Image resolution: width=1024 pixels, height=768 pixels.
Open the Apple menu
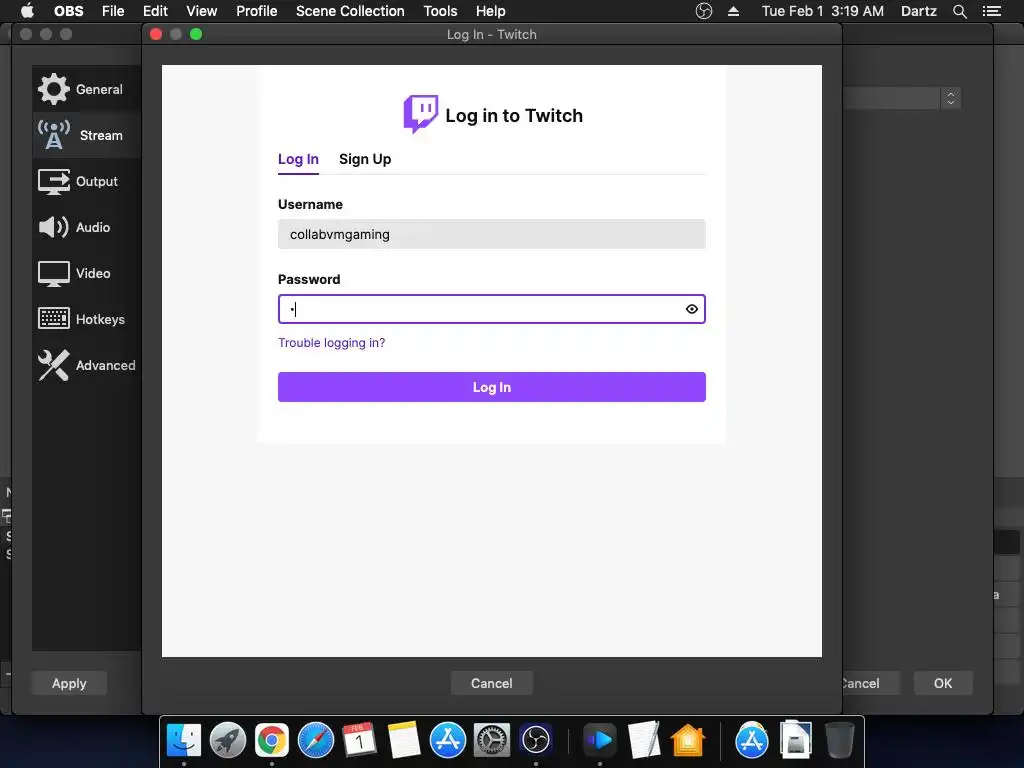[x=27, y=11]
